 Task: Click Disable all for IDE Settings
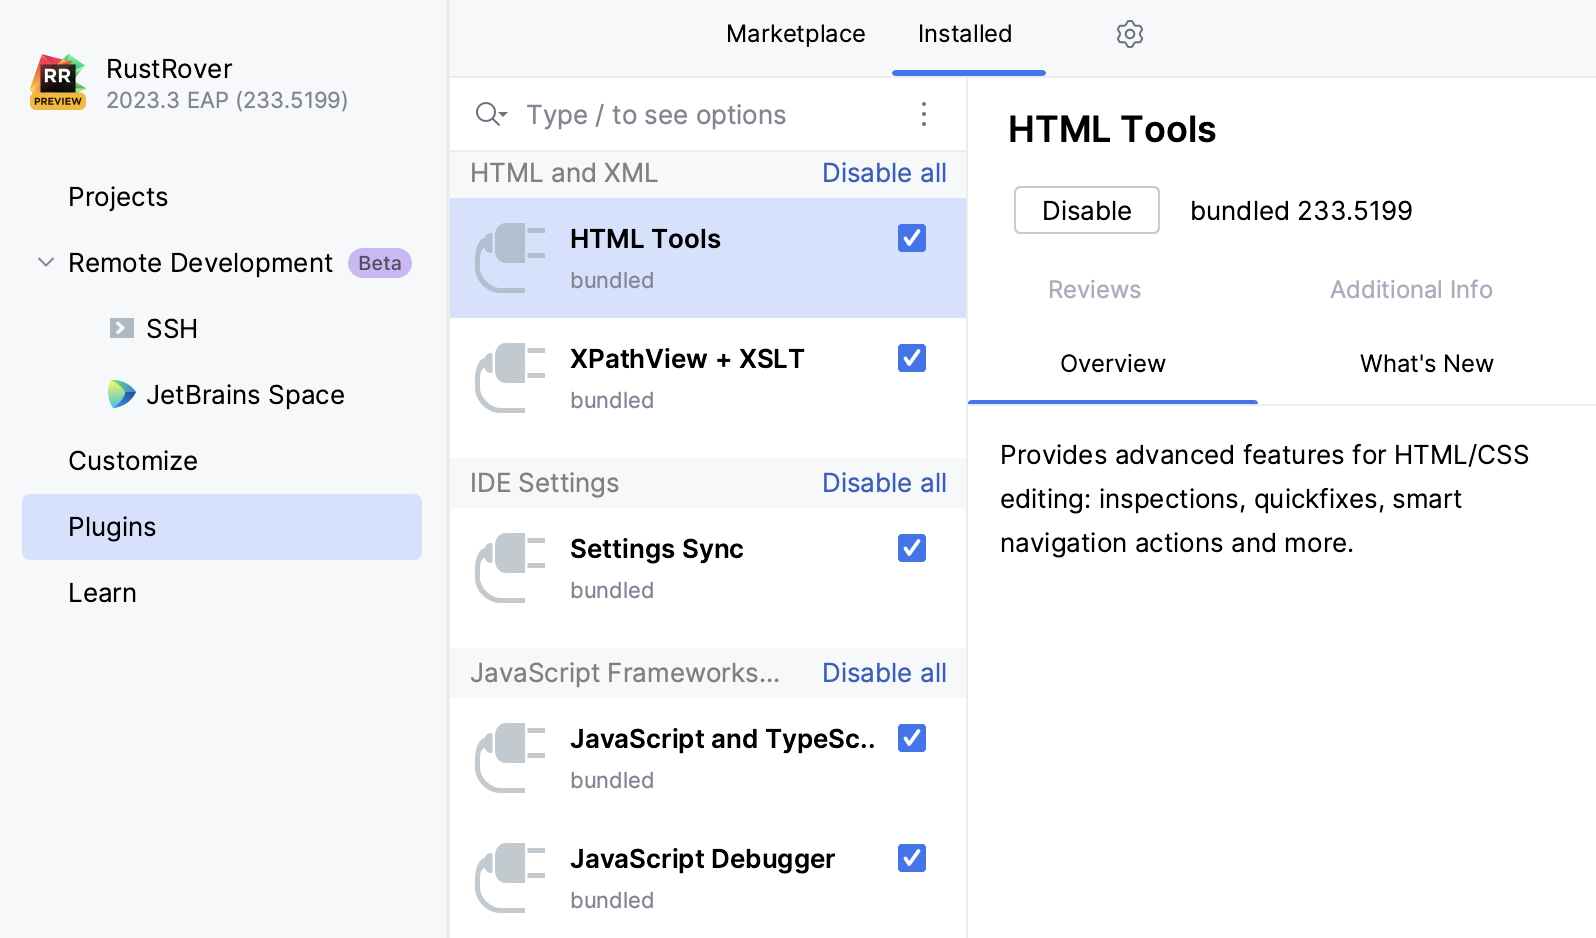click(884, 483)
